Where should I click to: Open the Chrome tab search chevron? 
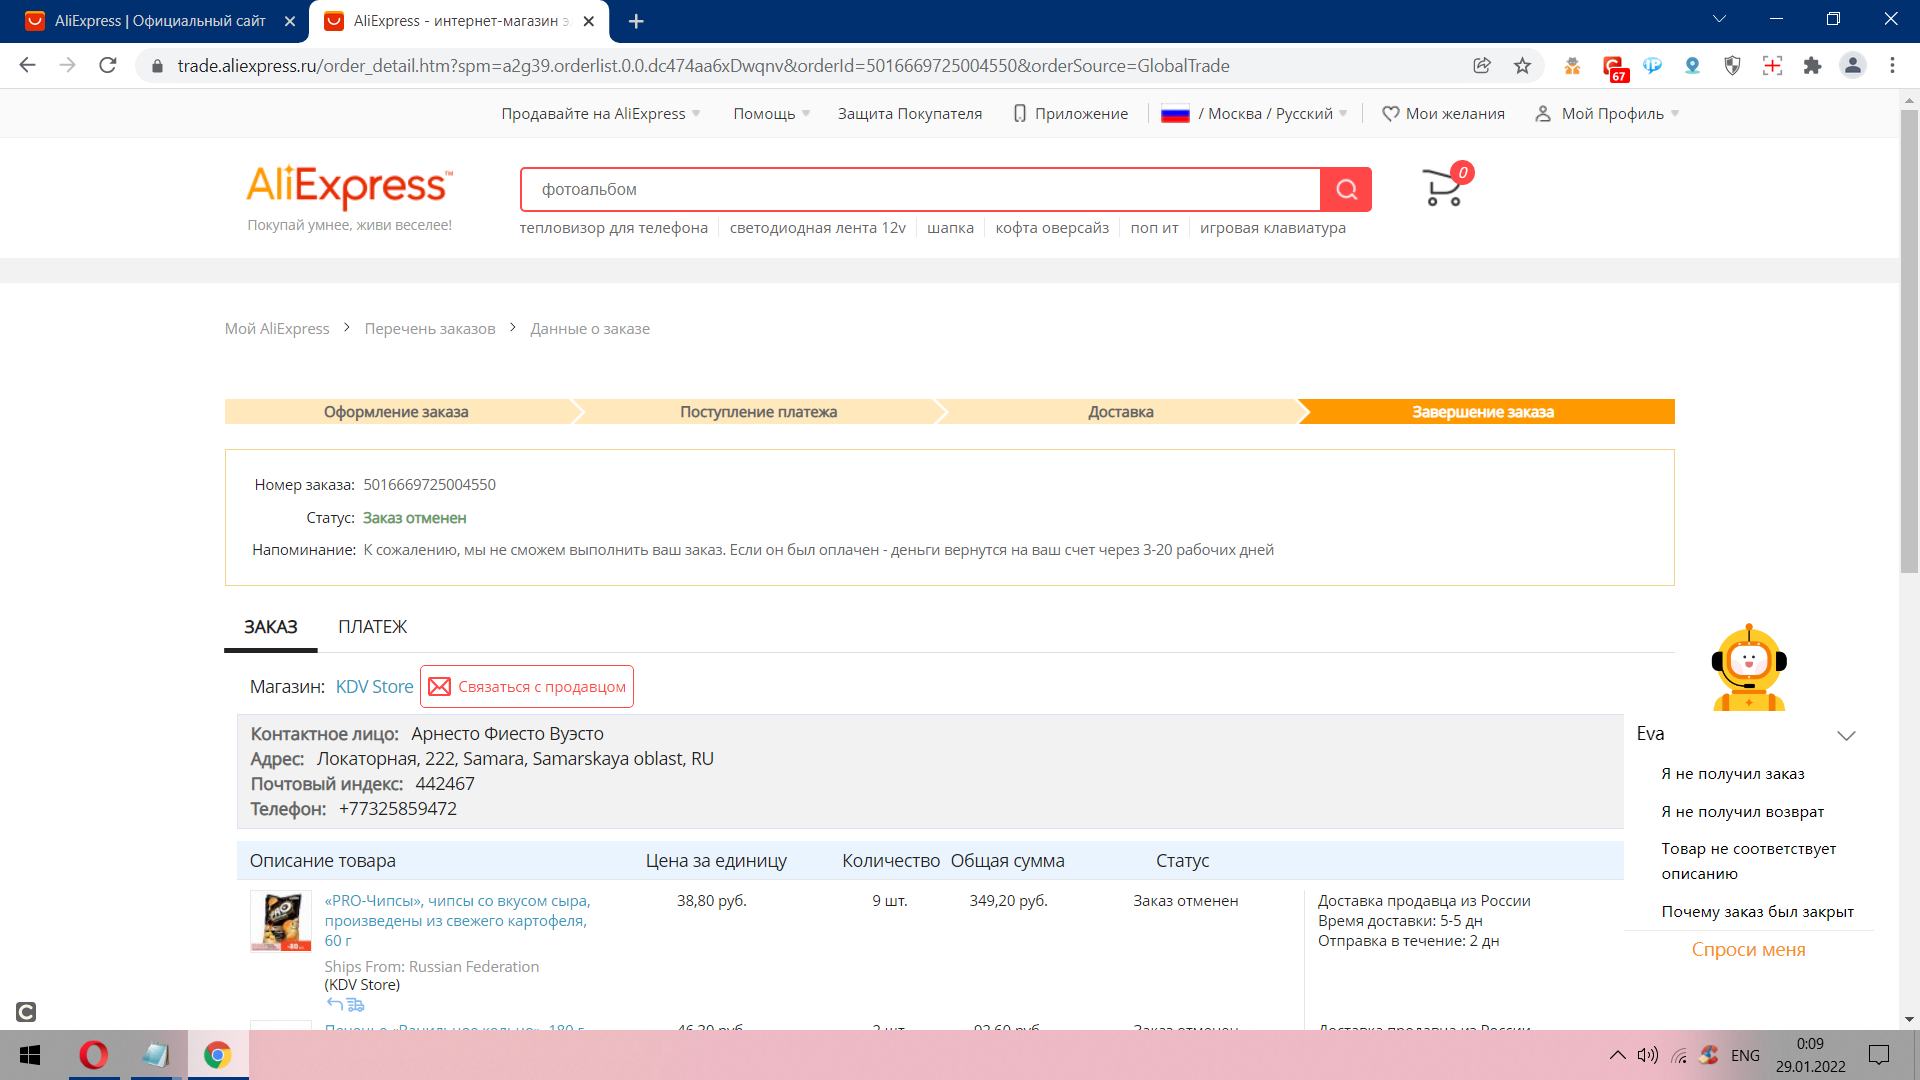click(x=1719, y=19)
